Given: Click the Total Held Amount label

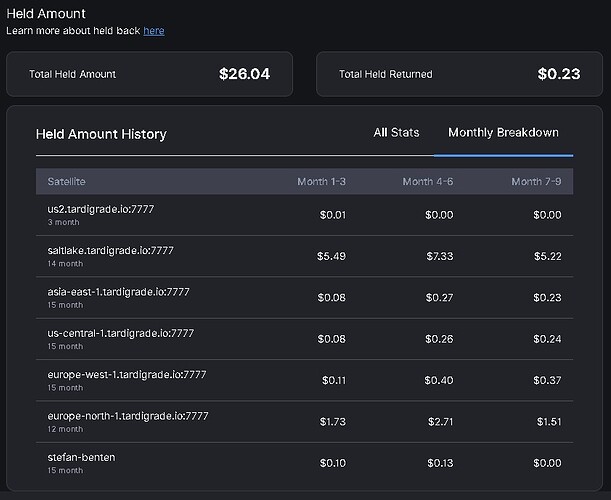Looking at the screenshot, I should click(x=72, y=74).
